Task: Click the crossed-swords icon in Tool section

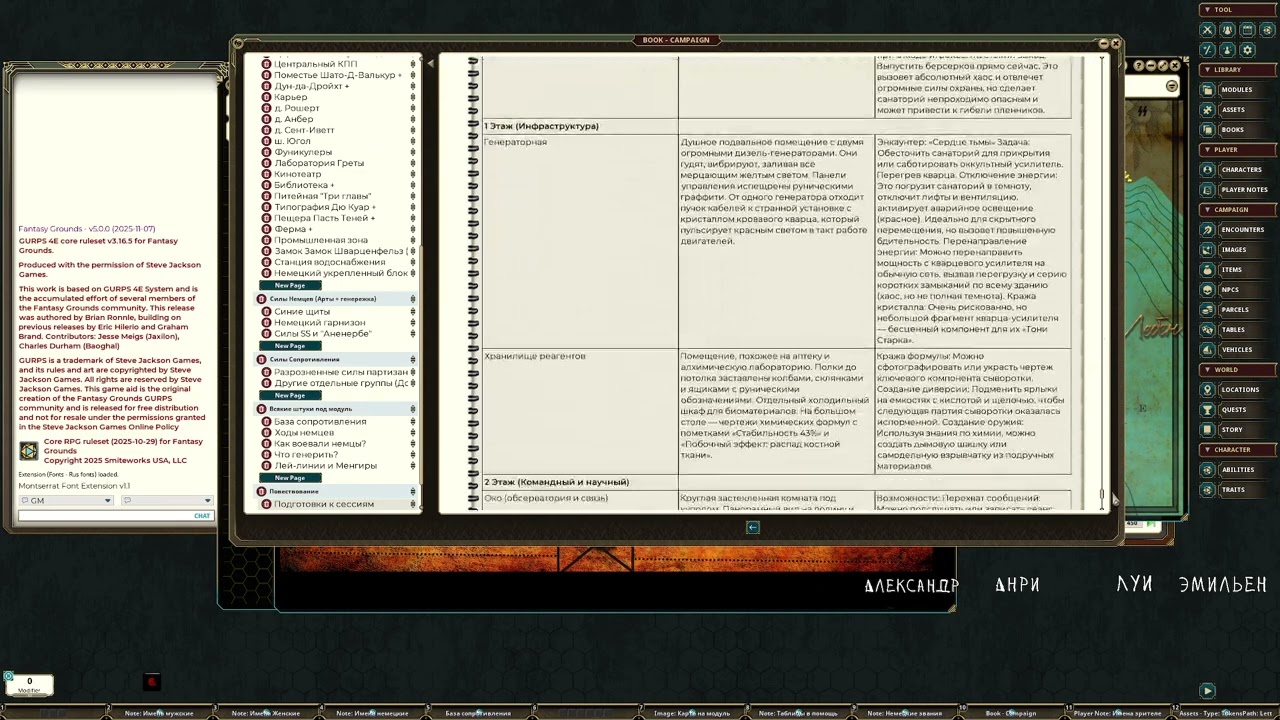Action: [1208, 30]
